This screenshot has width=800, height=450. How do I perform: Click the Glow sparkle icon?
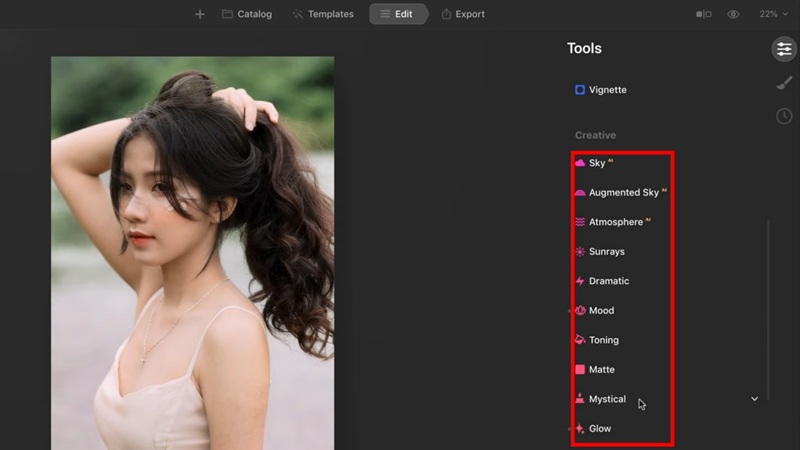click(580, 429)
